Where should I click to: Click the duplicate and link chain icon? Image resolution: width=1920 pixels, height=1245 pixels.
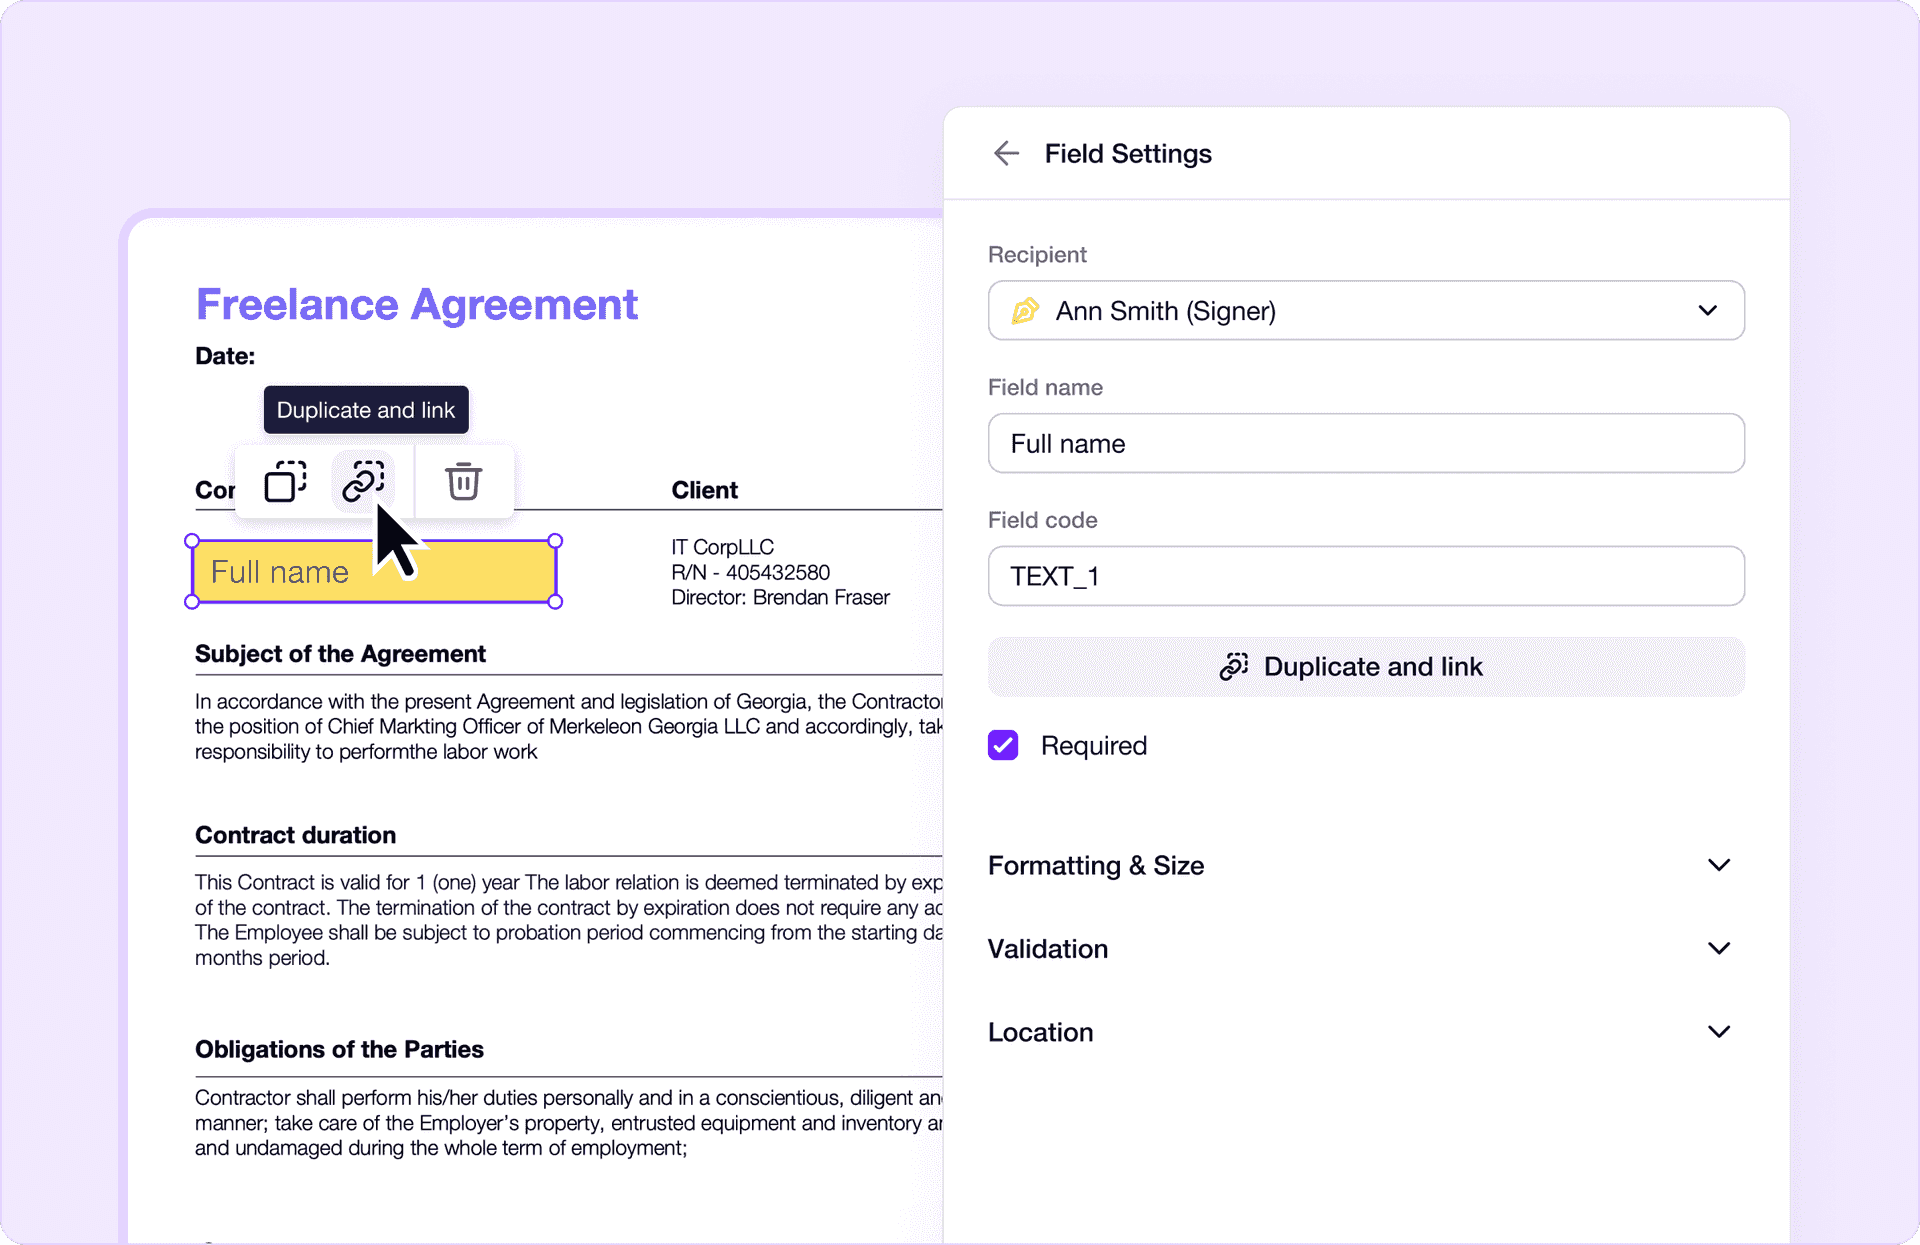pos(364,481)
